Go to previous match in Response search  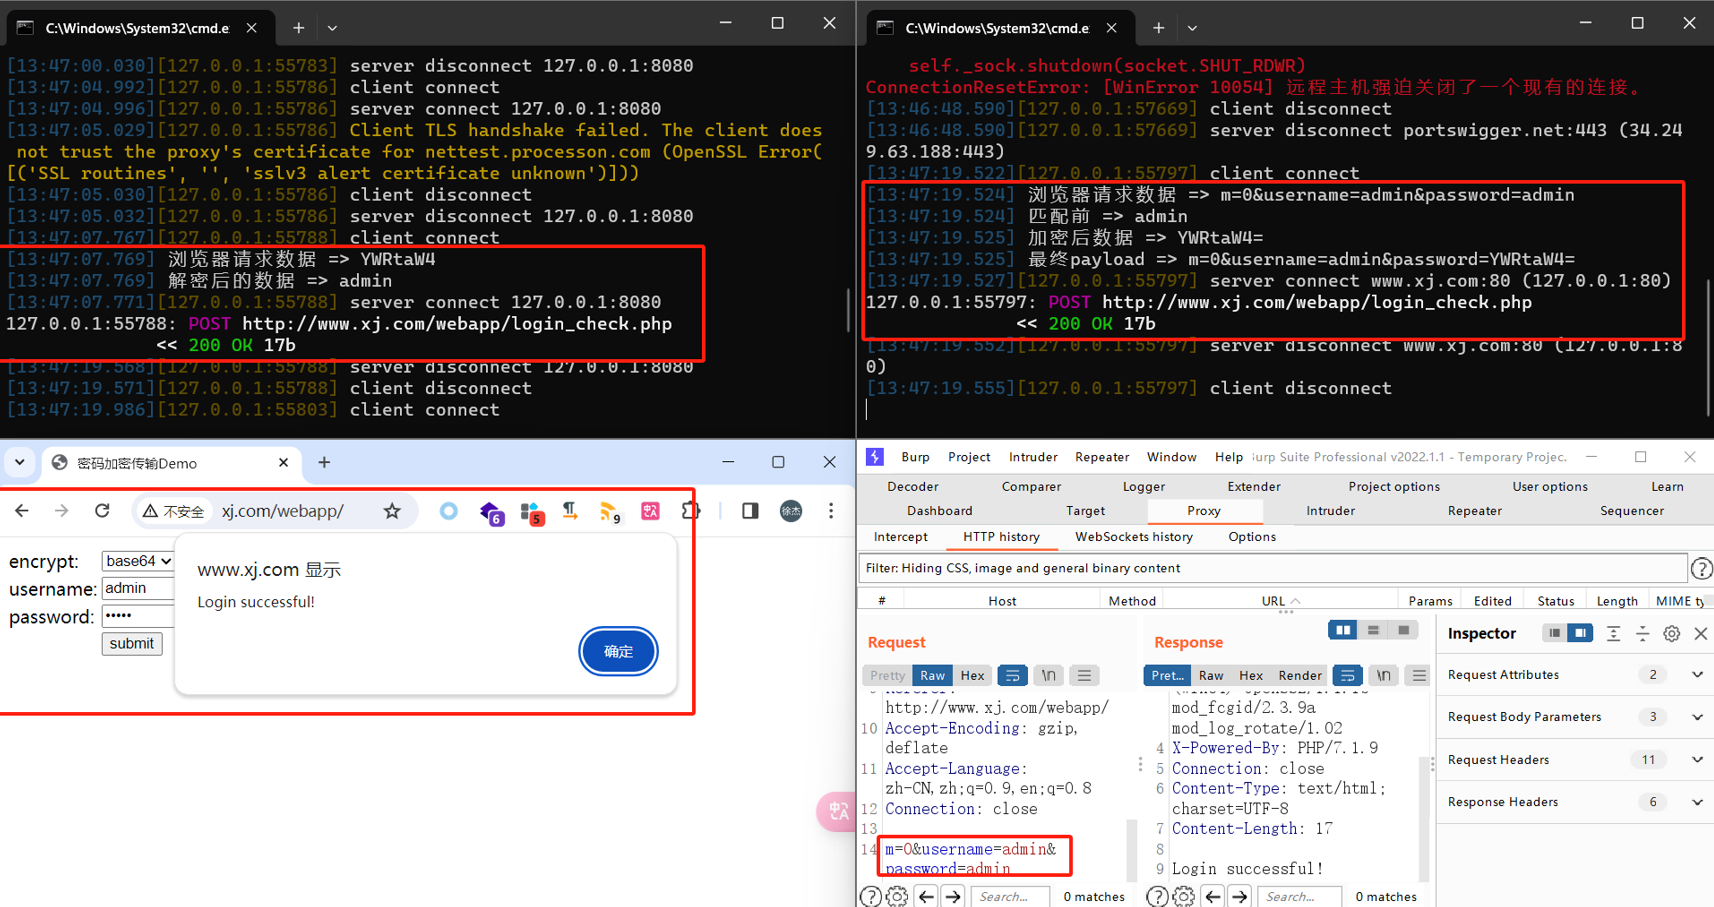[x=1213, y=896]
